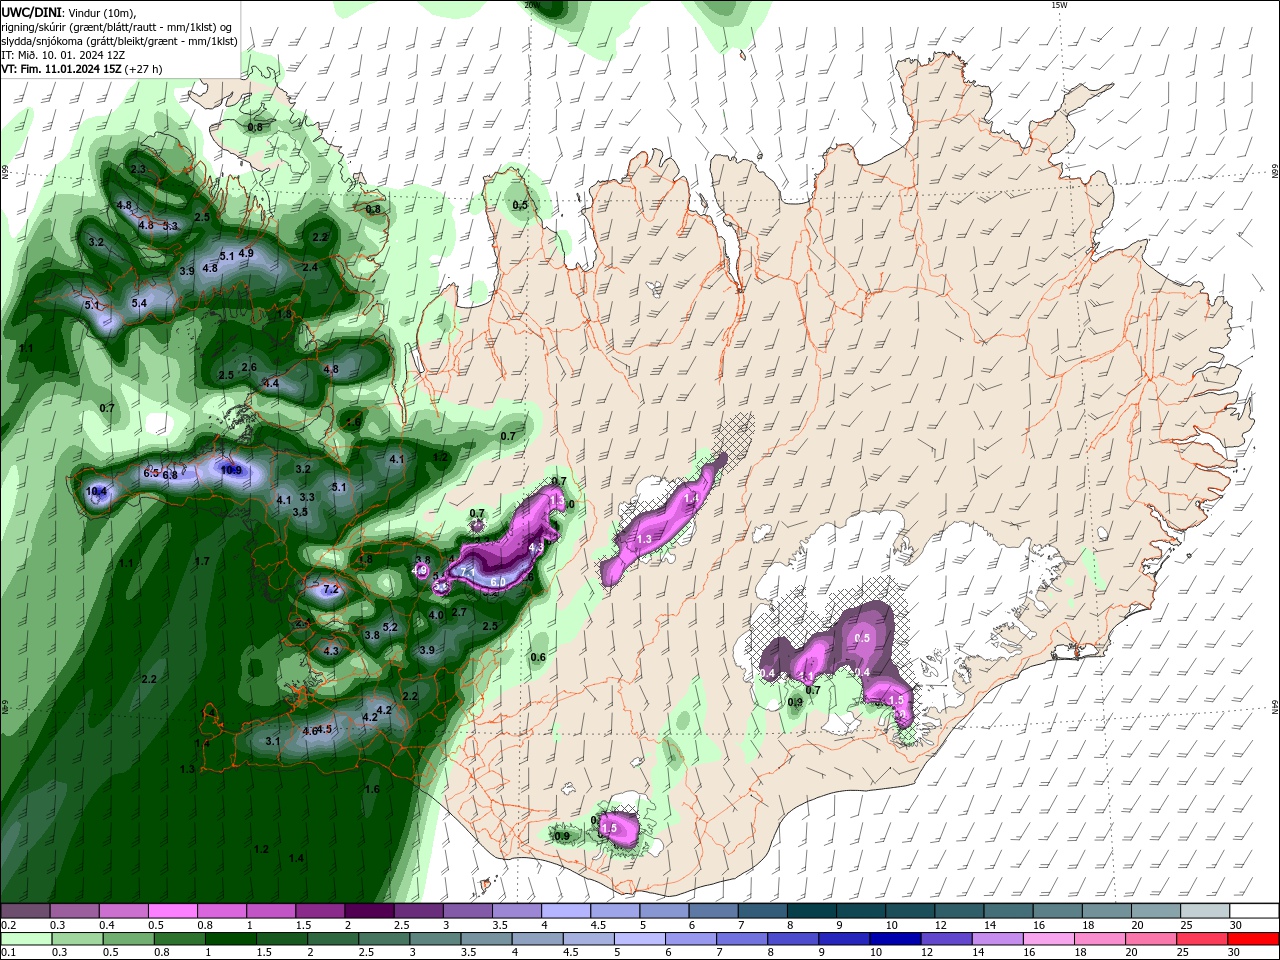
Task: Click upper-scale white swatch at 30
Action: (1254, 911)
